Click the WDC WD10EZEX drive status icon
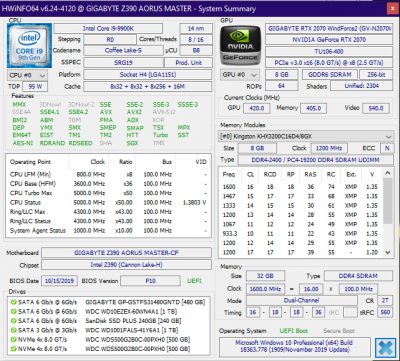 click(13, 312)
